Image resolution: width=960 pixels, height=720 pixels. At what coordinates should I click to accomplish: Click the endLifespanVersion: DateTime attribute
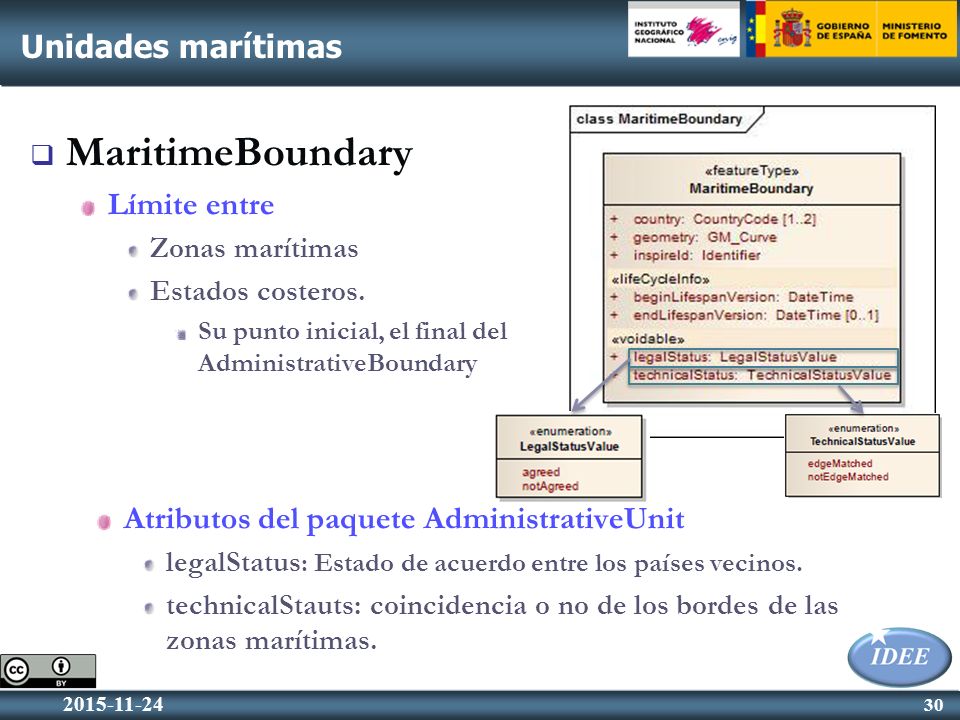click(x=756, y=315)
